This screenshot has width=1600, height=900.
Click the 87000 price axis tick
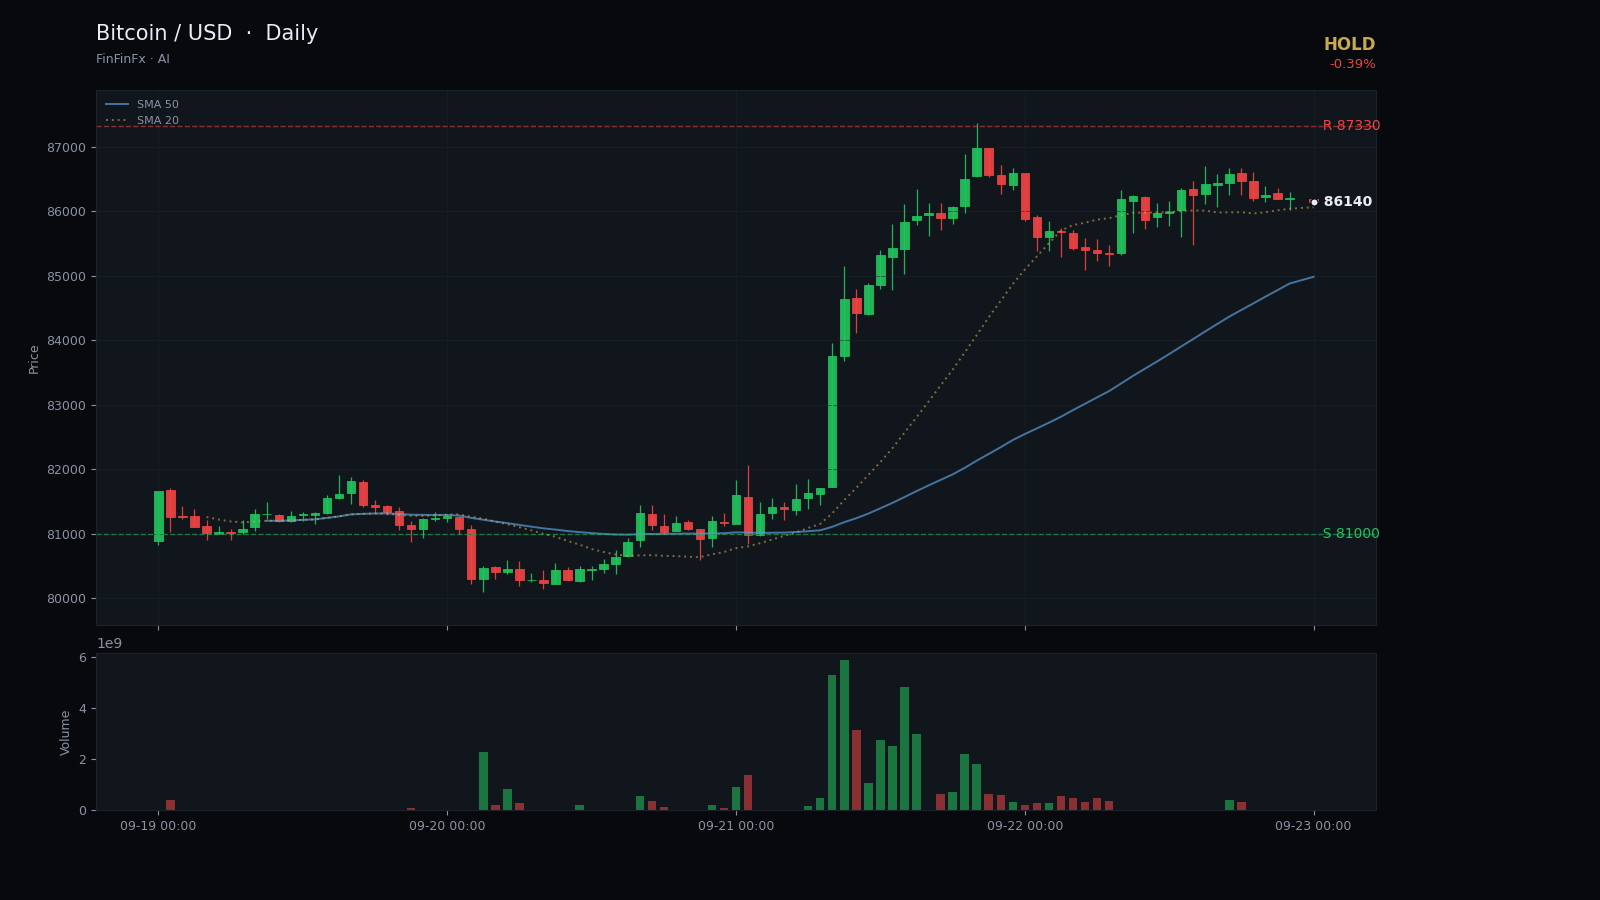(67, 147)
